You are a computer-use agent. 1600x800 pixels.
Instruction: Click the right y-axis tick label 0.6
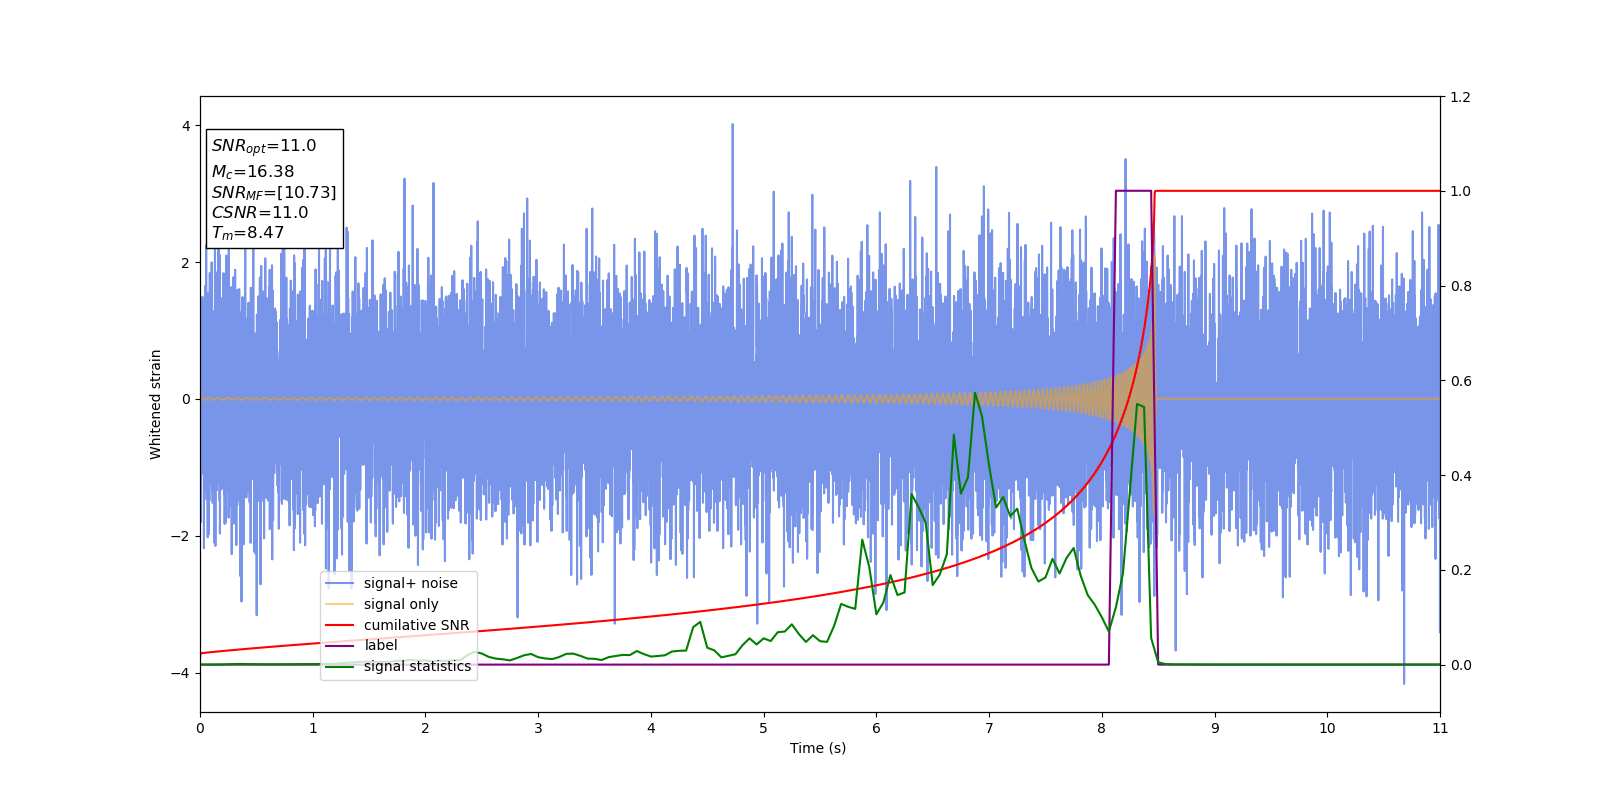(x=1461, y=381)
